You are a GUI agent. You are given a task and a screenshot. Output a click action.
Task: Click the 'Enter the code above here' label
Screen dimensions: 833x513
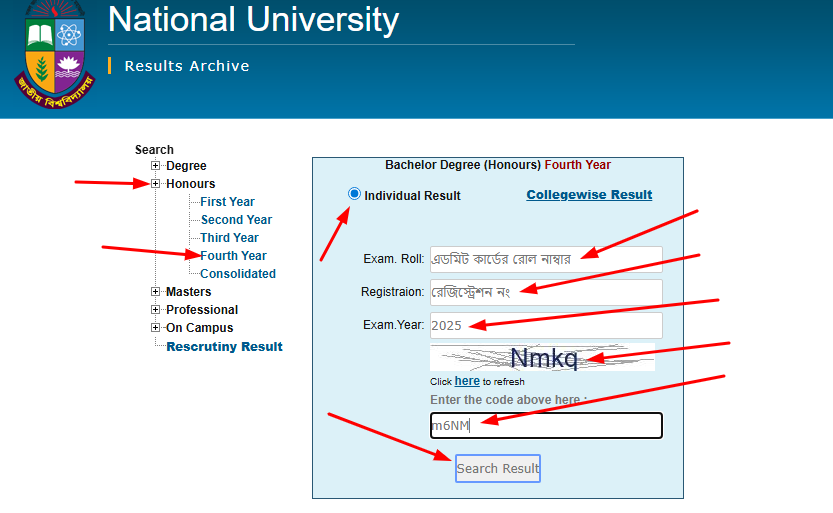point(508,400)
